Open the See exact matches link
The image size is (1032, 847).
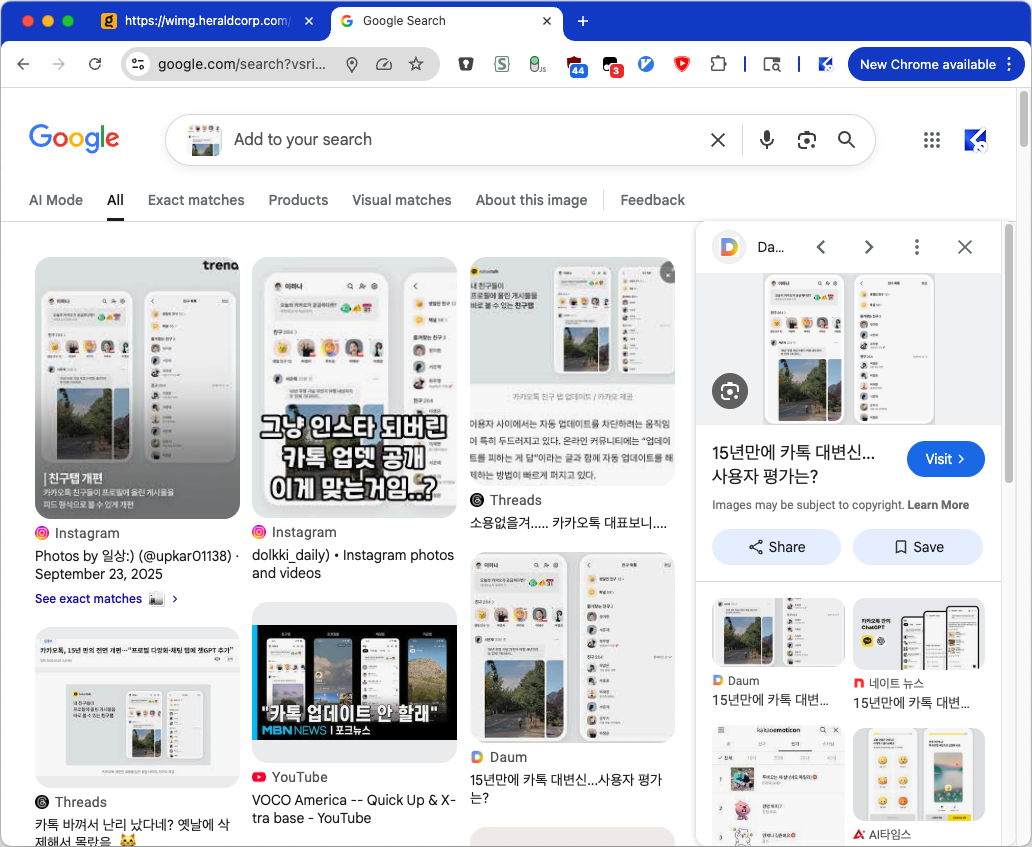pyautogui.click(x=89, y=599)
